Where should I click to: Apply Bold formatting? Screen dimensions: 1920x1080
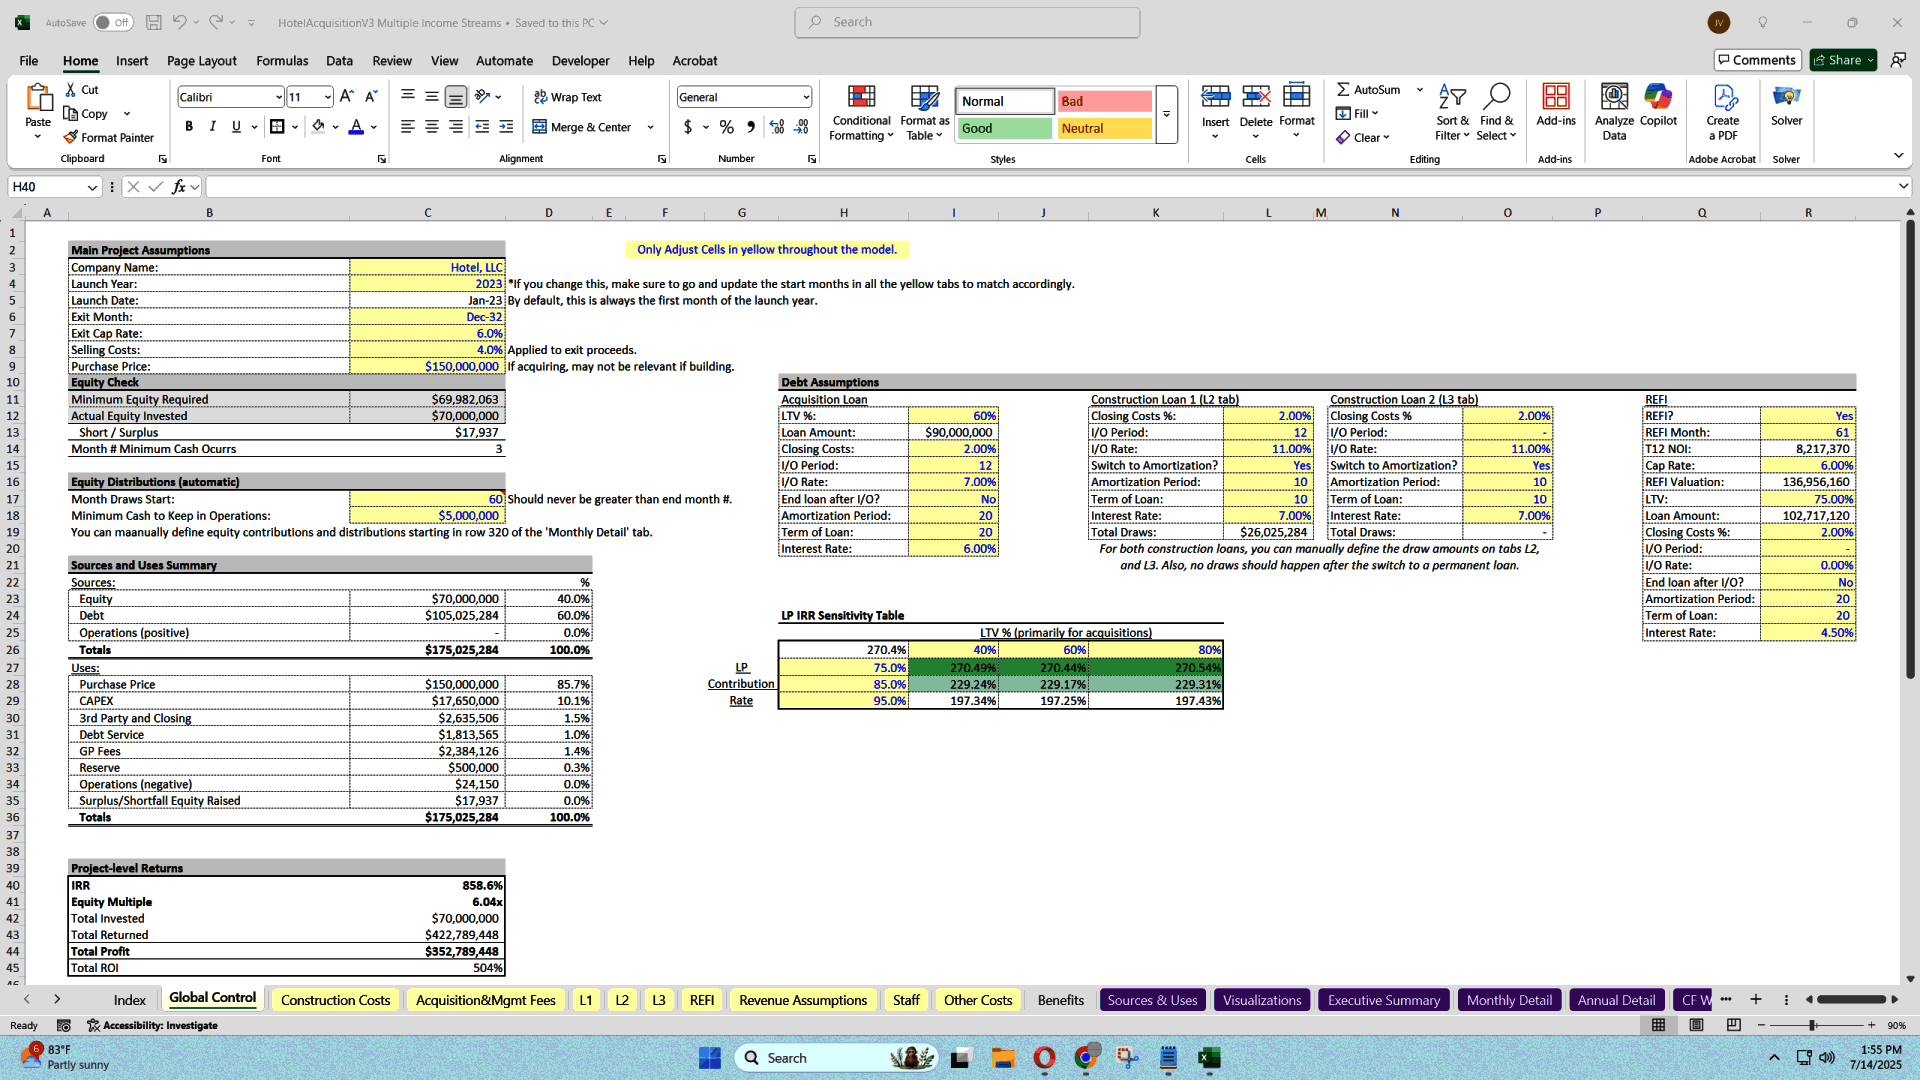pyautogui.click(x=189, y=126)
